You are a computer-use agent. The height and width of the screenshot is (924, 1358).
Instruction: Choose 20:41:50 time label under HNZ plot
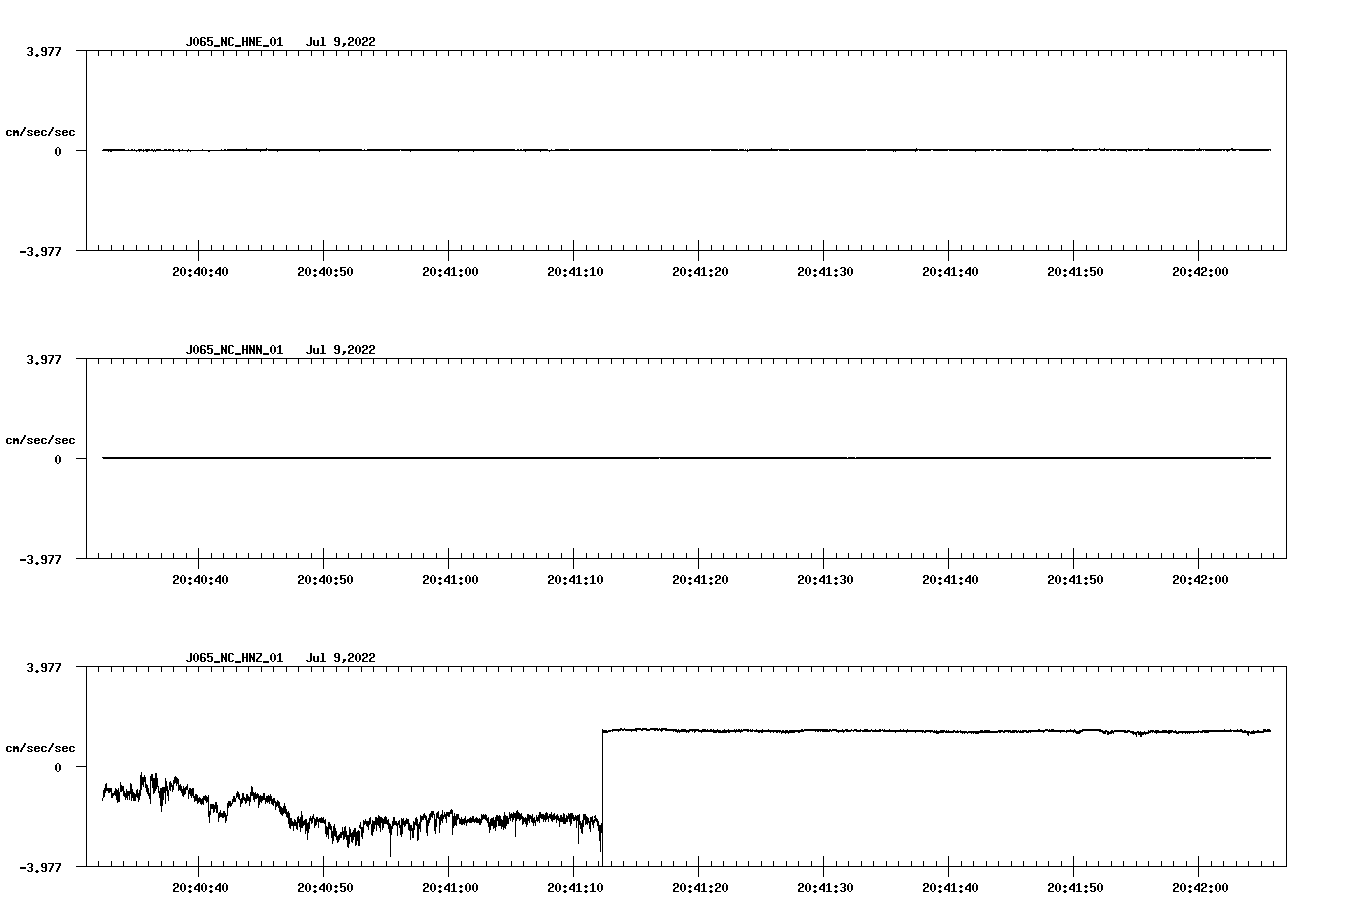pos(1075,887)
